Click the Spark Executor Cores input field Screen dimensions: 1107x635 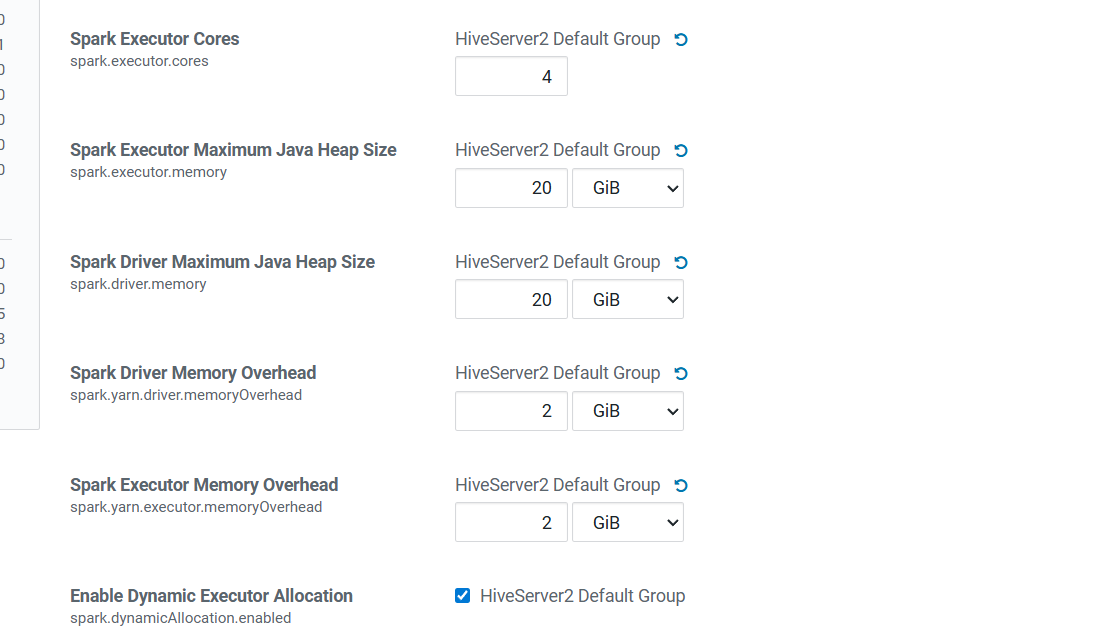[511, 77]
